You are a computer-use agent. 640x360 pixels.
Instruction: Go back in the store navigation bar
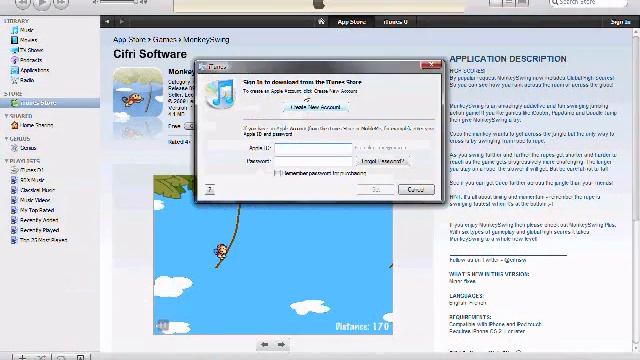107,22
